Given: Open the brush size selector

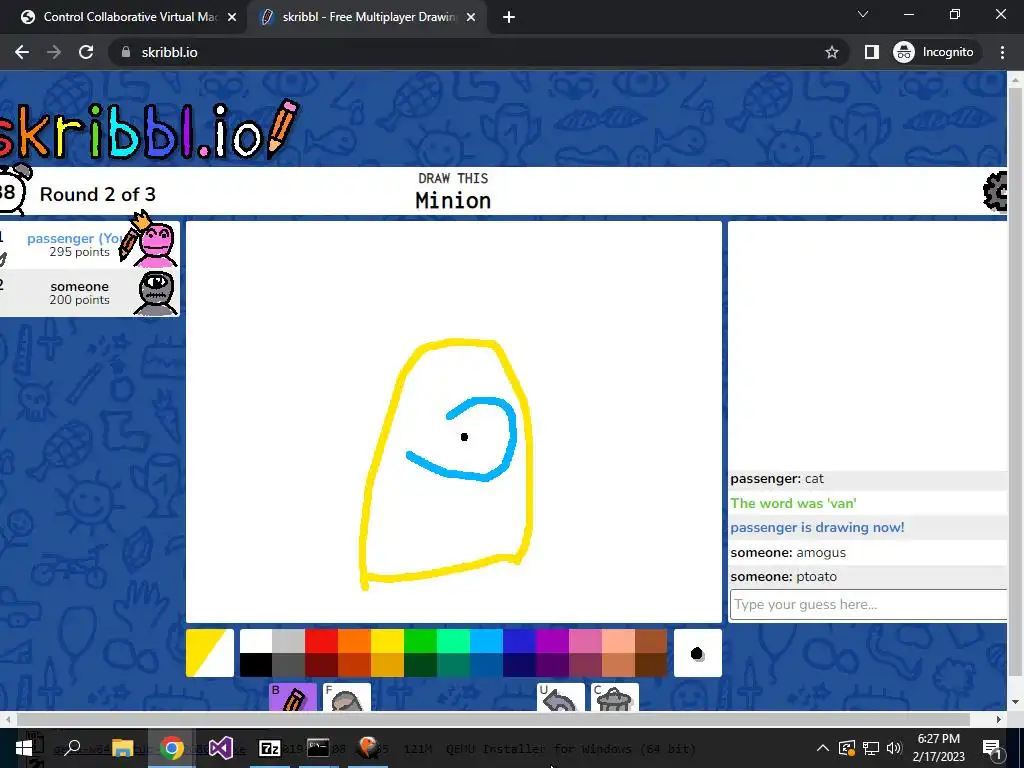Looking at the screenshot, I should click(697, 653).
